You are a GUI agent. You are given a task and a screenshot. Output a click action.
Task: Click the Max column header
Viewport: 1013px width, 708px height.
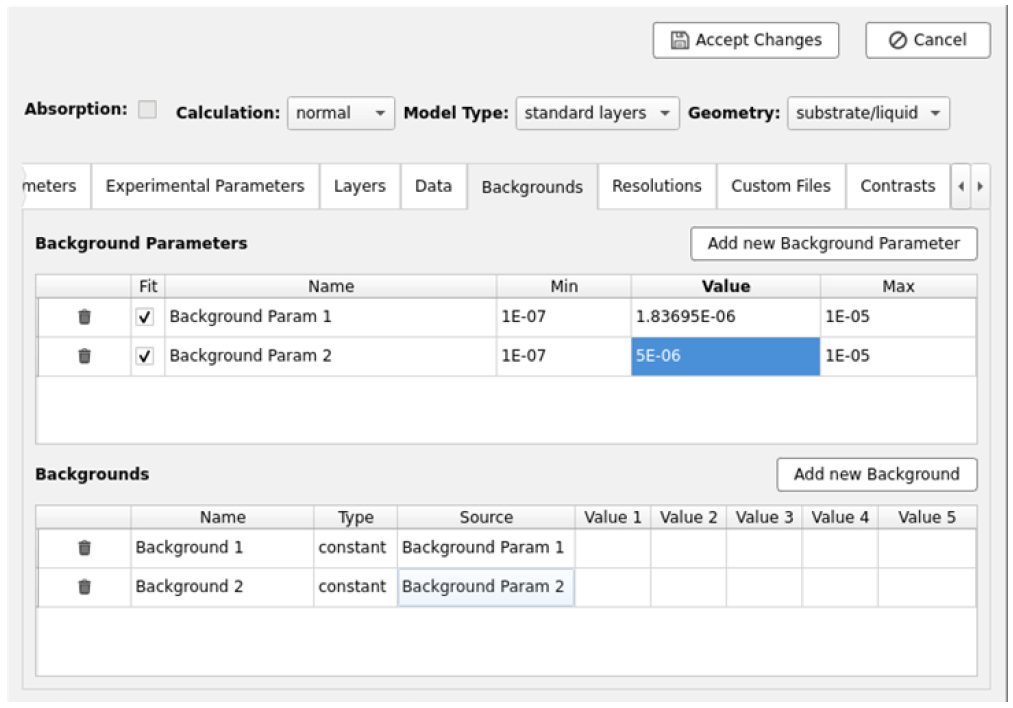click(898, 286)
